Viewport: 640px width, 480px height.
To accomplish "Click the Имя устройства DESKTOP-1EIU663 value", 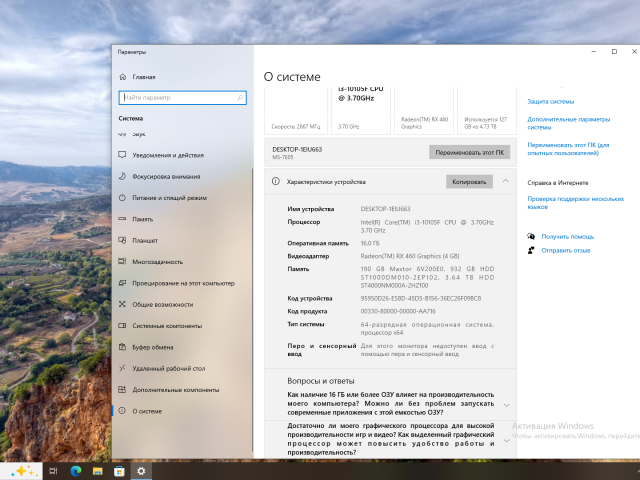I will coord(385,209).
